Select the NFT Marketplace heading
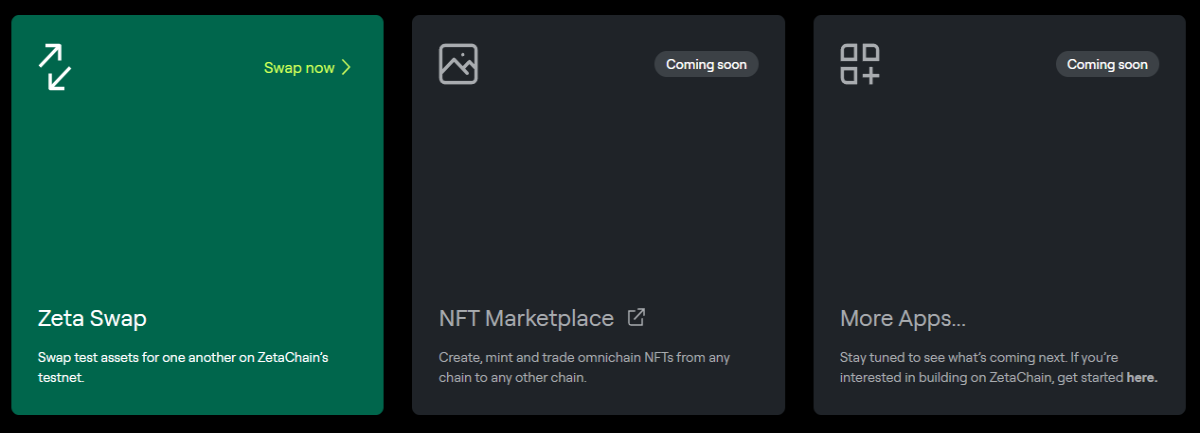Viewport: 1200px width, 433px height. click(526, 319)
